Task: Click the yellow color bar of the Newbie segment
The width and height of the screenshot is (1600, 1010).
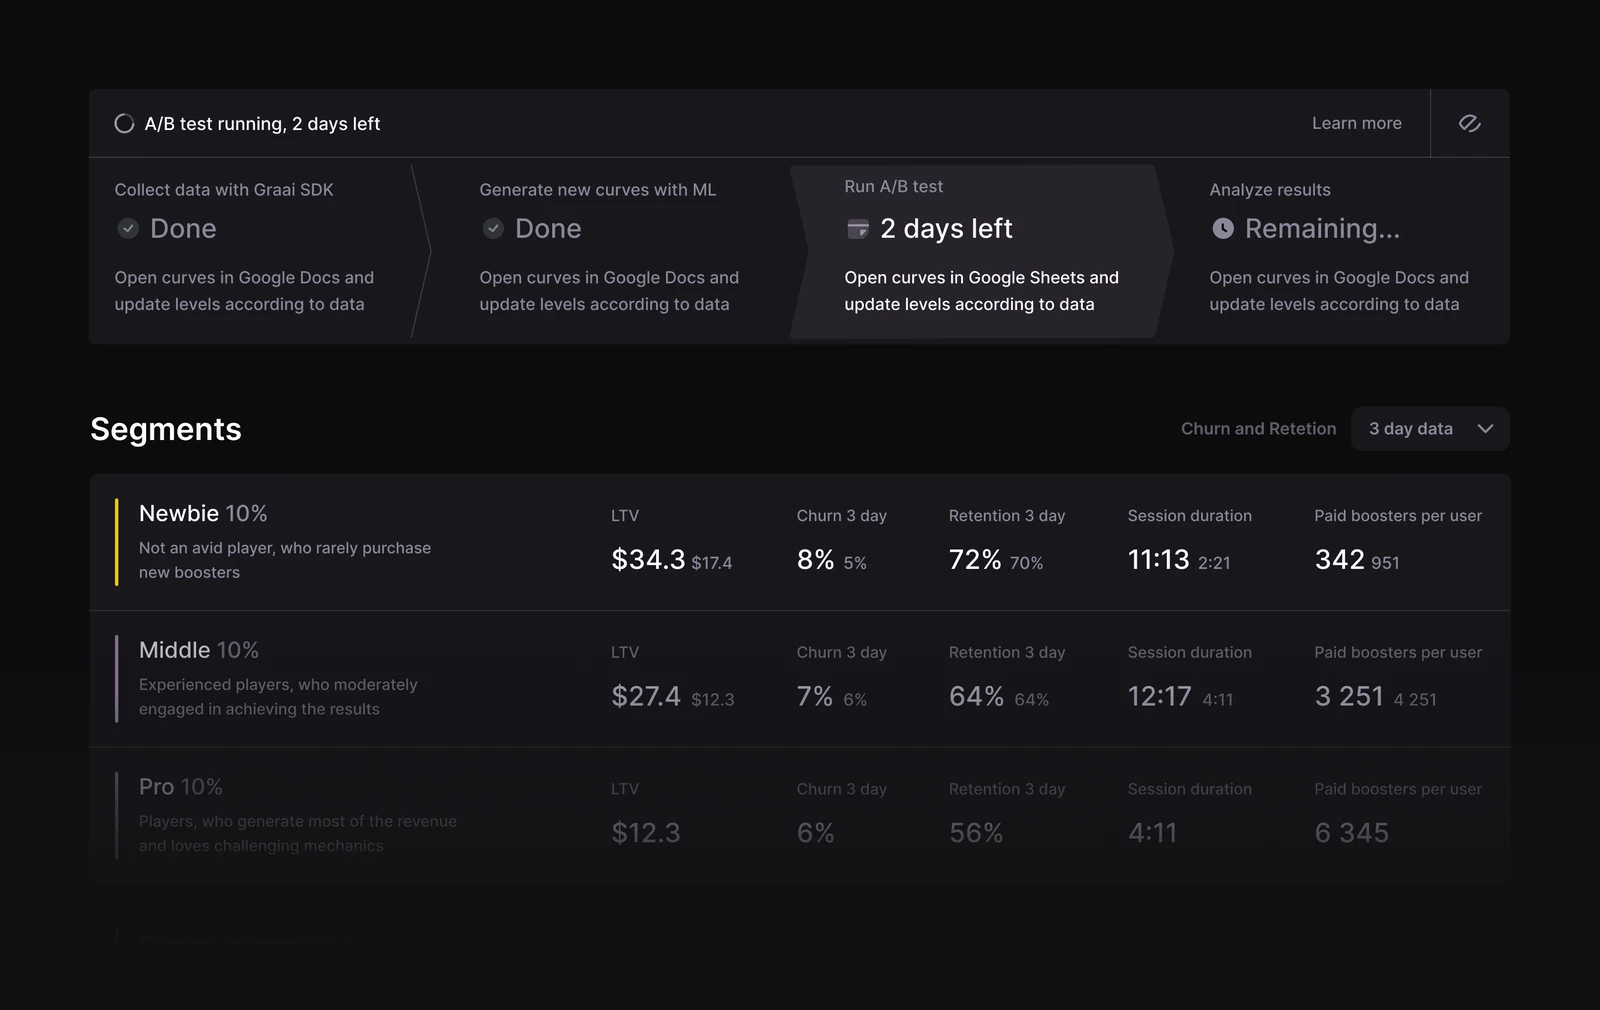Action: pos(117,542)
